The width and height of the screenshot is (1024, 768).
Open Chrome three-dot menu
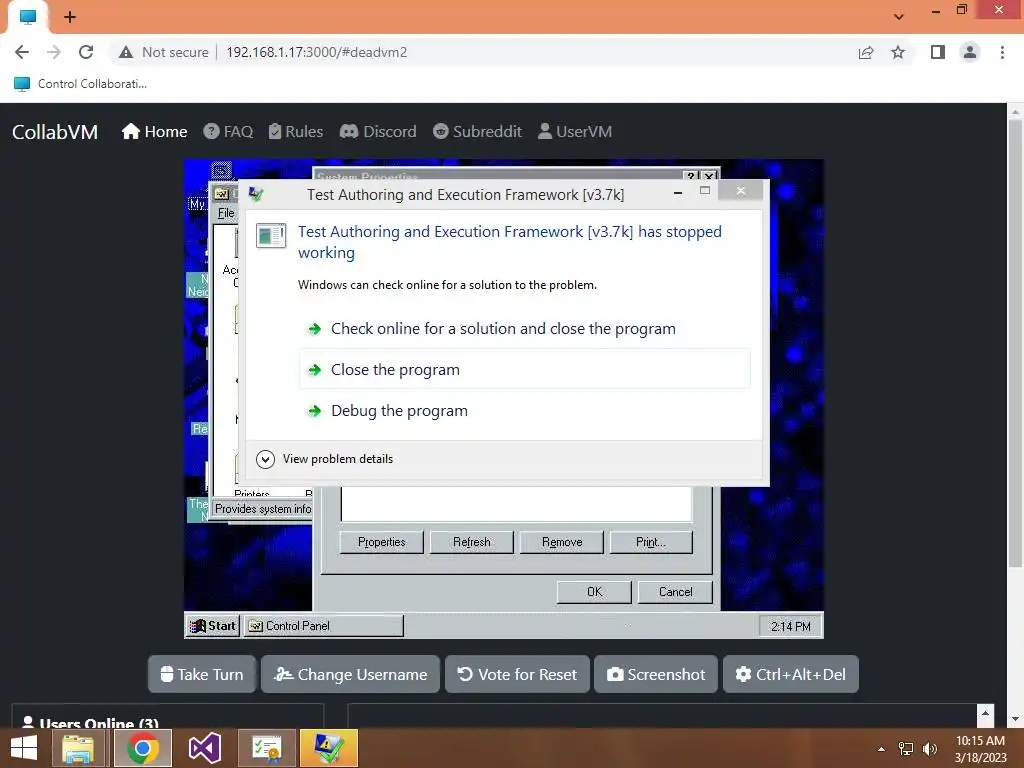tap(1002, 52)
